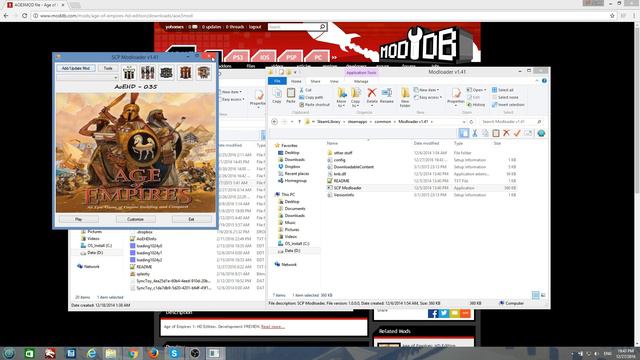
Task: Open the Easy access dropdown in Modloader Explorer
Action: pyautogui.click(x=428, y=97)
